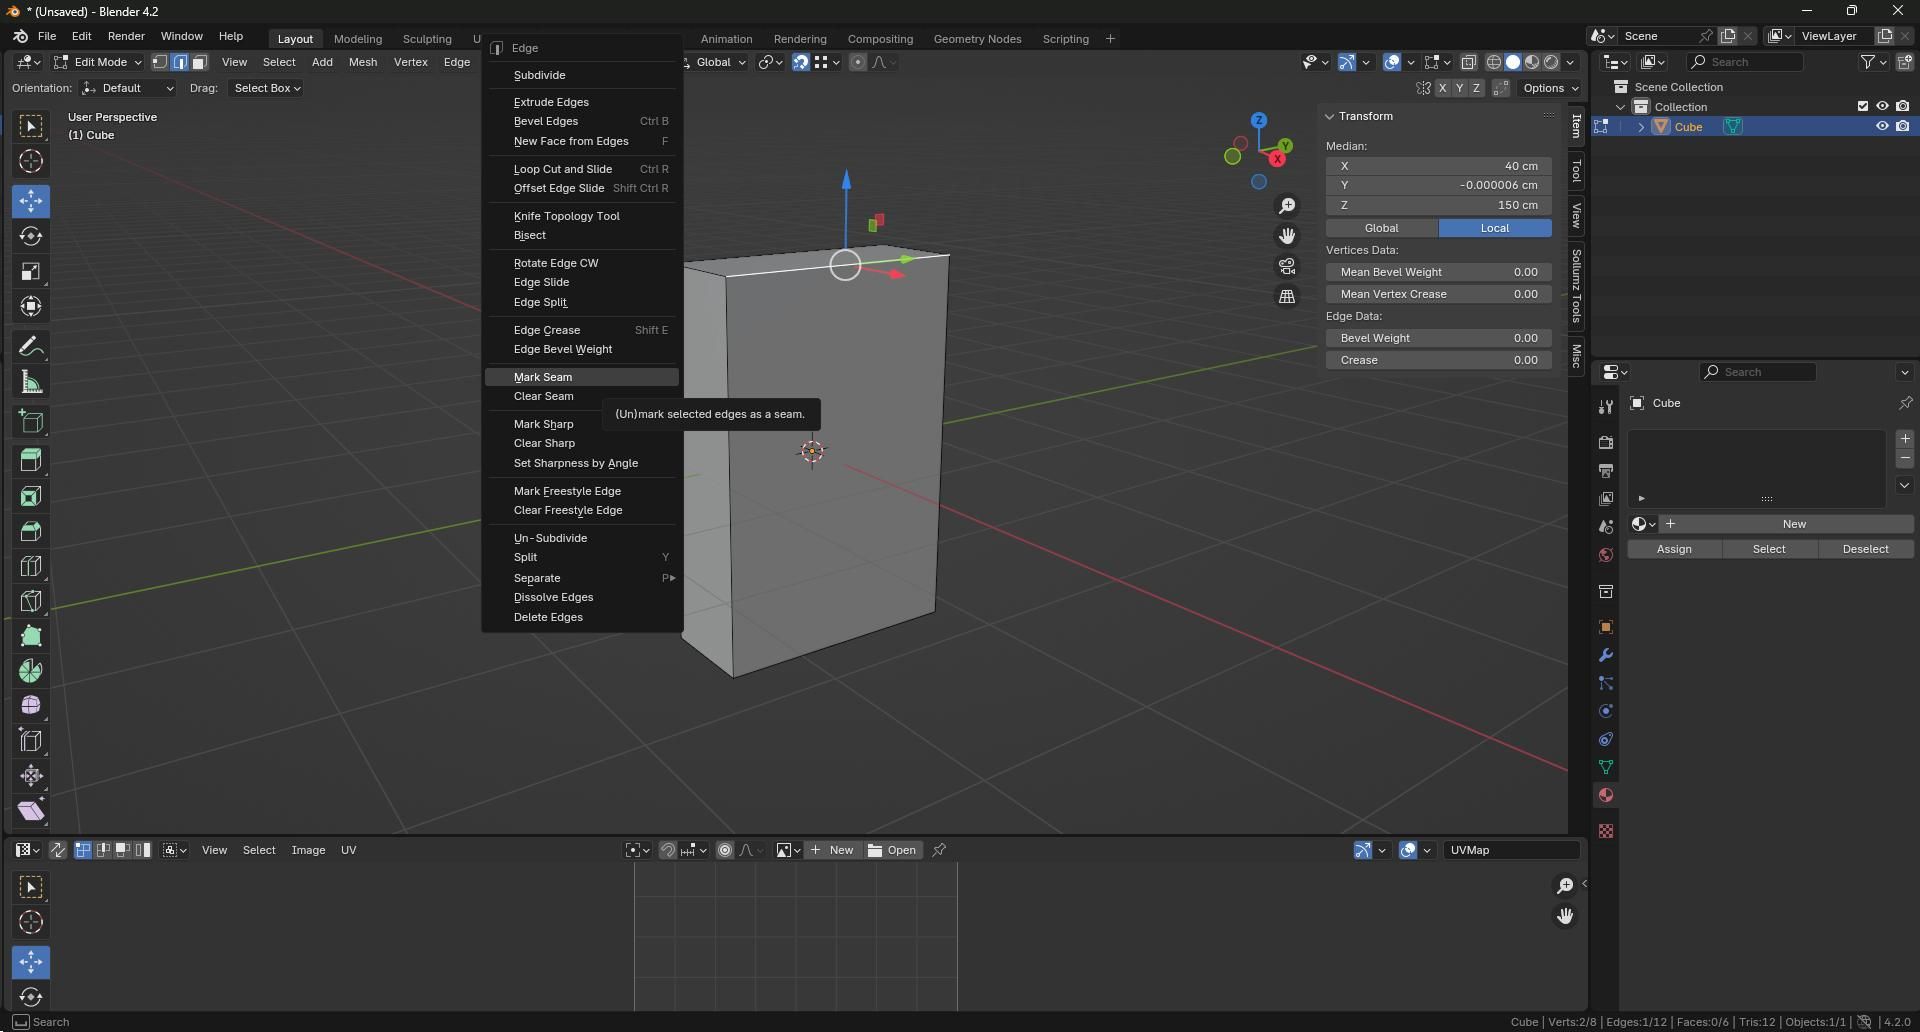Adjust the Bevel Weight slider
Image resolution: width=1920 pixels, height=1032 pixels.
click(1438, 337)
